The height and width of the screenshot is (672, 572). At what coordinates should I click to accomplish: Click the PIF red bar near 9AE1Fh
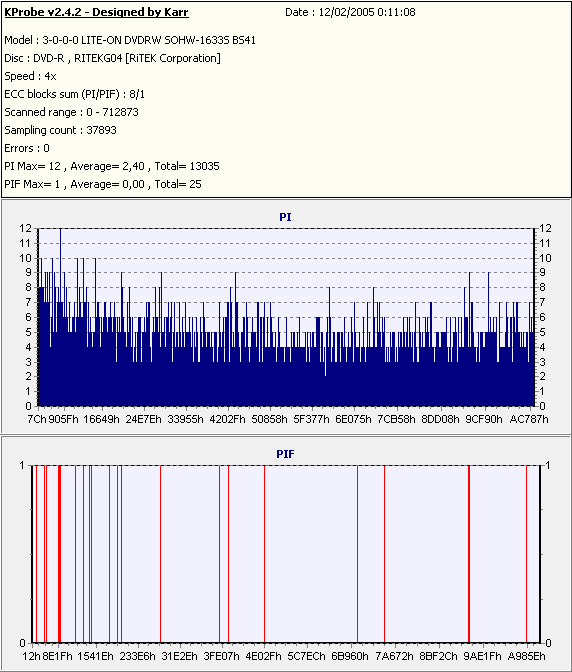(469, 554)
